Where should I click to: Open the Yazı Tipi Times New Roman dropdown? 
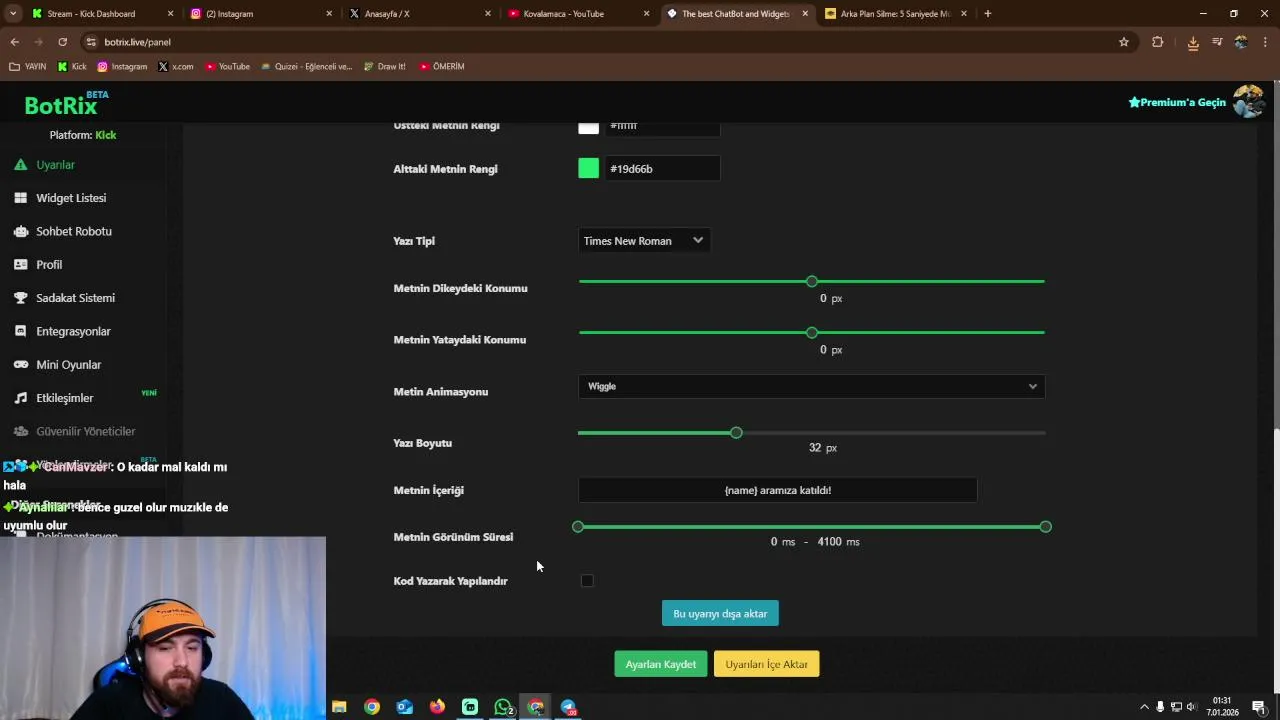(644, 241)
